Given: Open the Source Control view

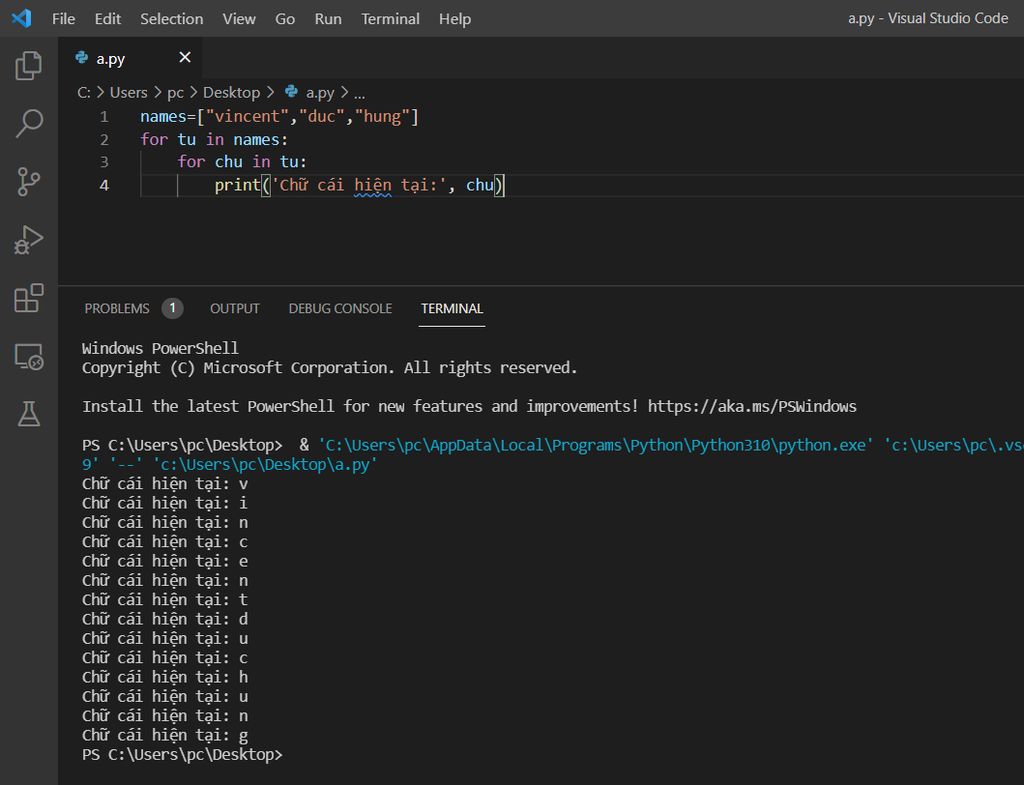Looking at the screenshot, I should [29, 182].
